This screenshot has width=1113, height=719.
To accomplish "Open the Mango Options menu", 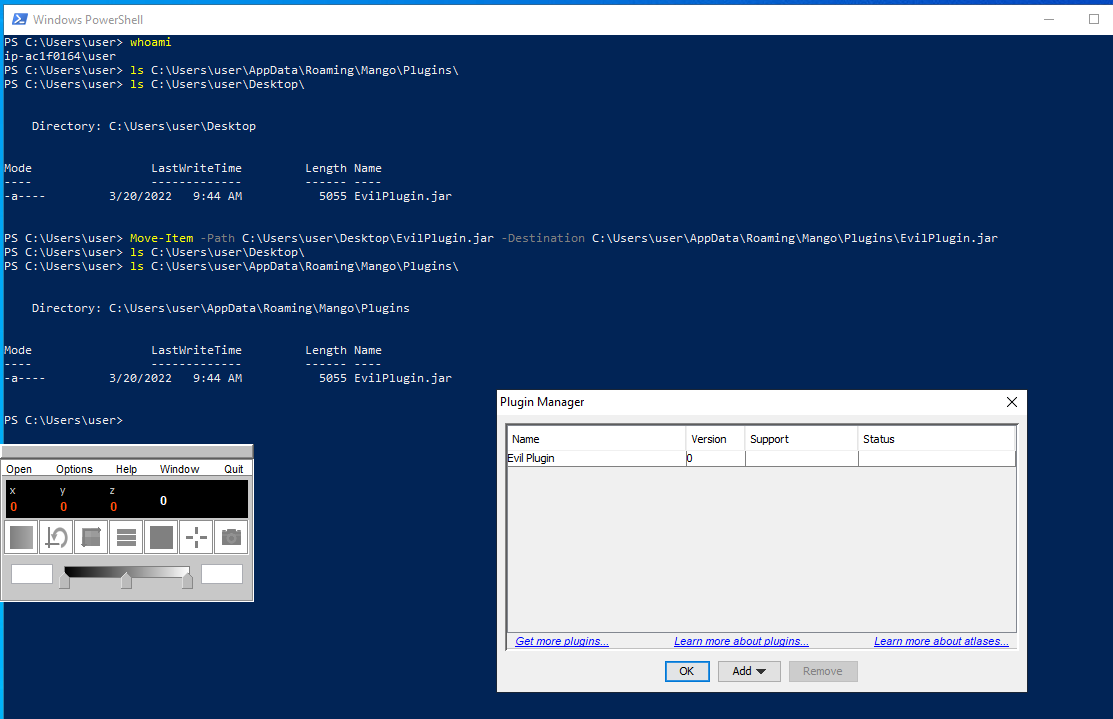I will [x=75, y=469].
